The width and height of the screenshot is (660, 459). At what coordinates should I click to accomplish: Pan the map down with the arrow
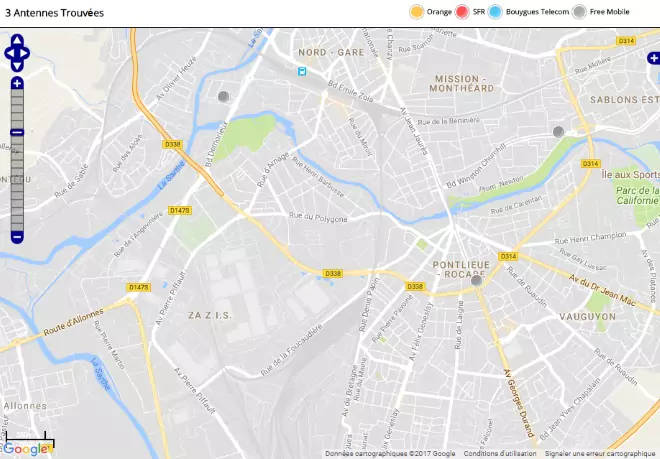pyautogui.click(x=17, y=67)
